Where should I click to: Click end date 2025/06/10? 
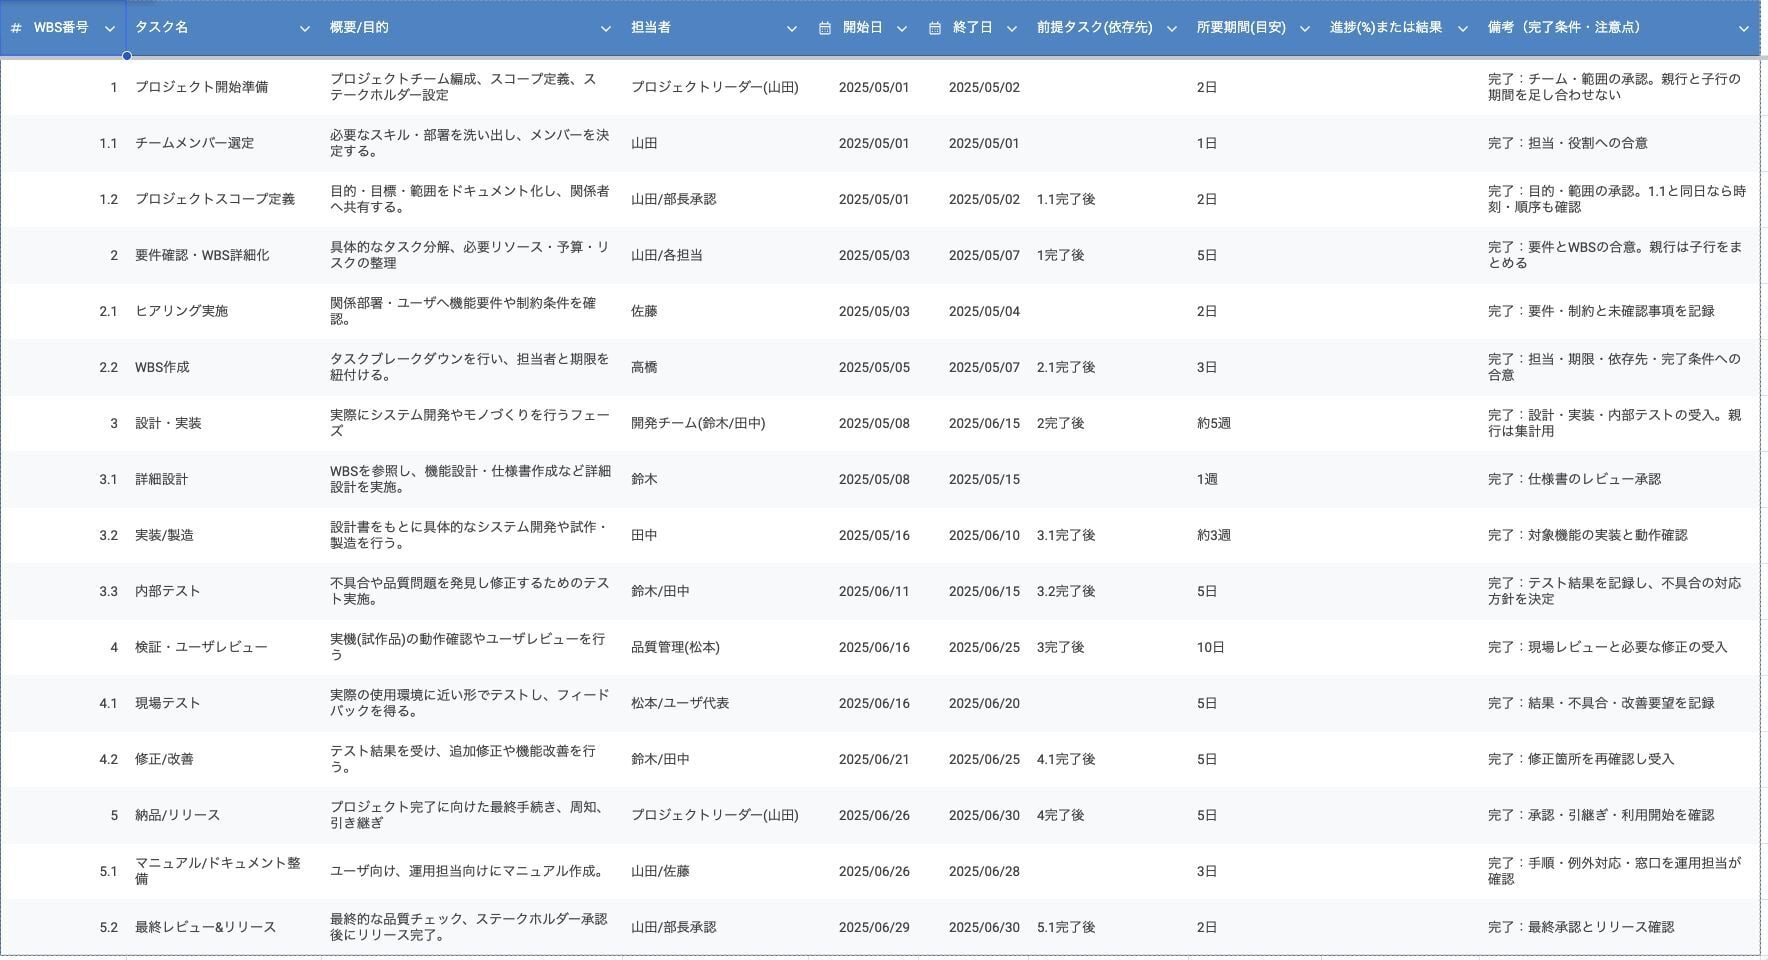pyautogui.click(x=984, y=535)
